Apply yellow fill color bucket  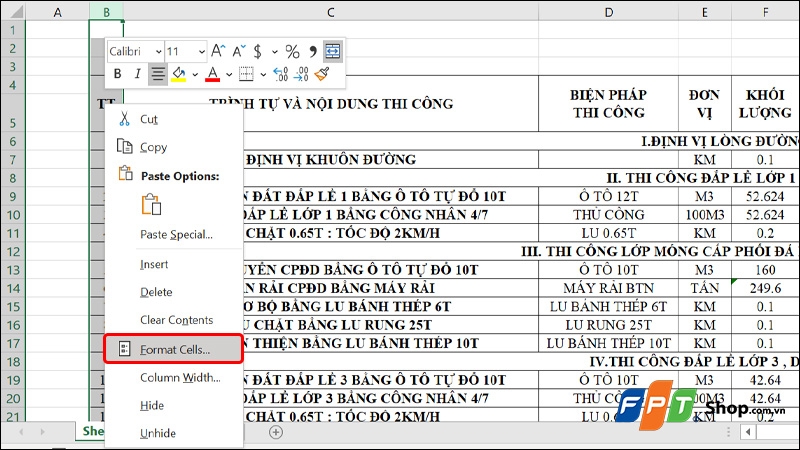(x=179, y=74)
